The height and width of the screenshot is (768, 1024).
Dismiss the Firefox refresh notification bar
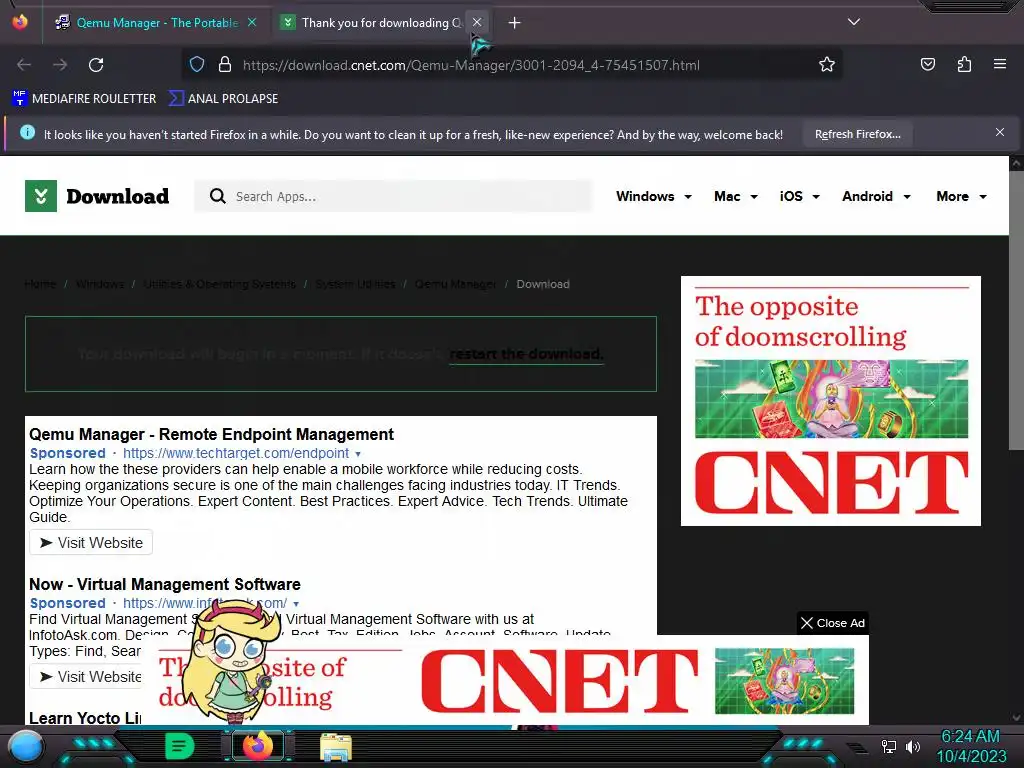pyautogui.click(x=1000, y=133)
